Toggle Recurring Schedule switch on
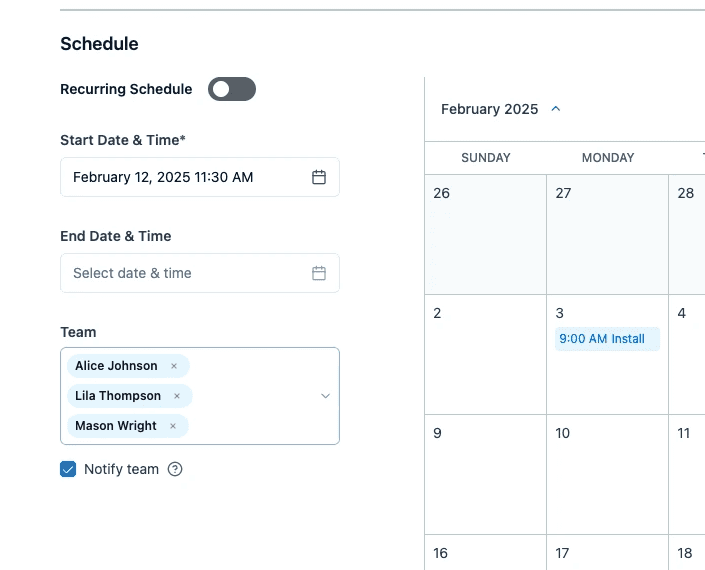Image resolution: width=705 pixels, height=570 pixels. [232, 89]
